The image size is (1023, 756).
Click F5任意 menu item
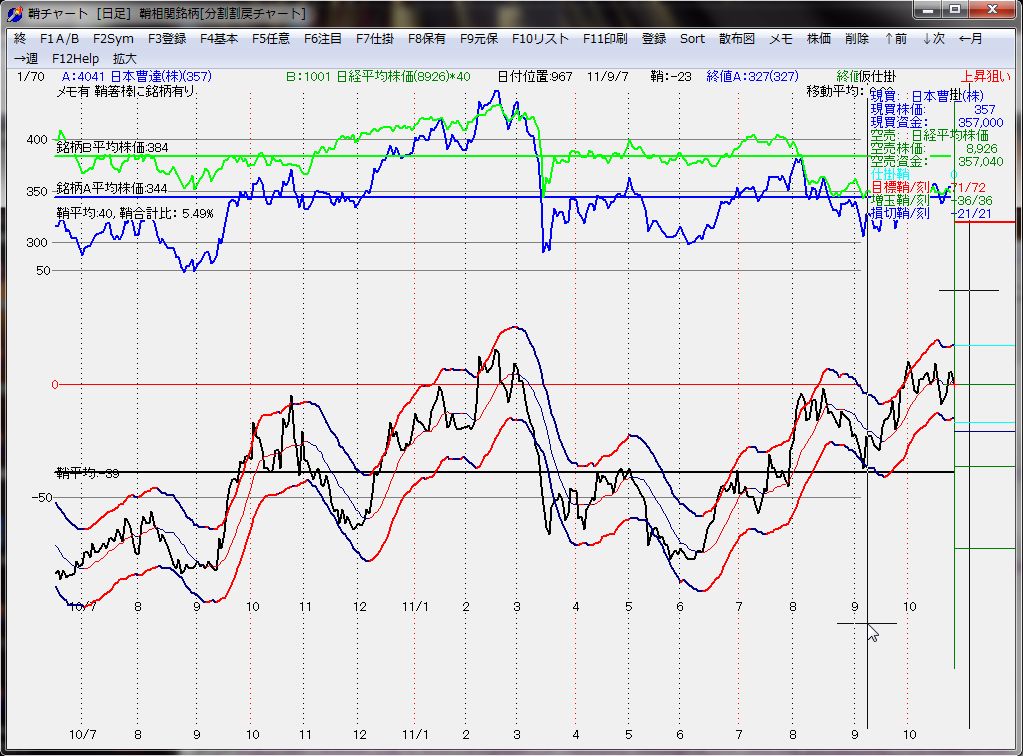pos(271,38)
